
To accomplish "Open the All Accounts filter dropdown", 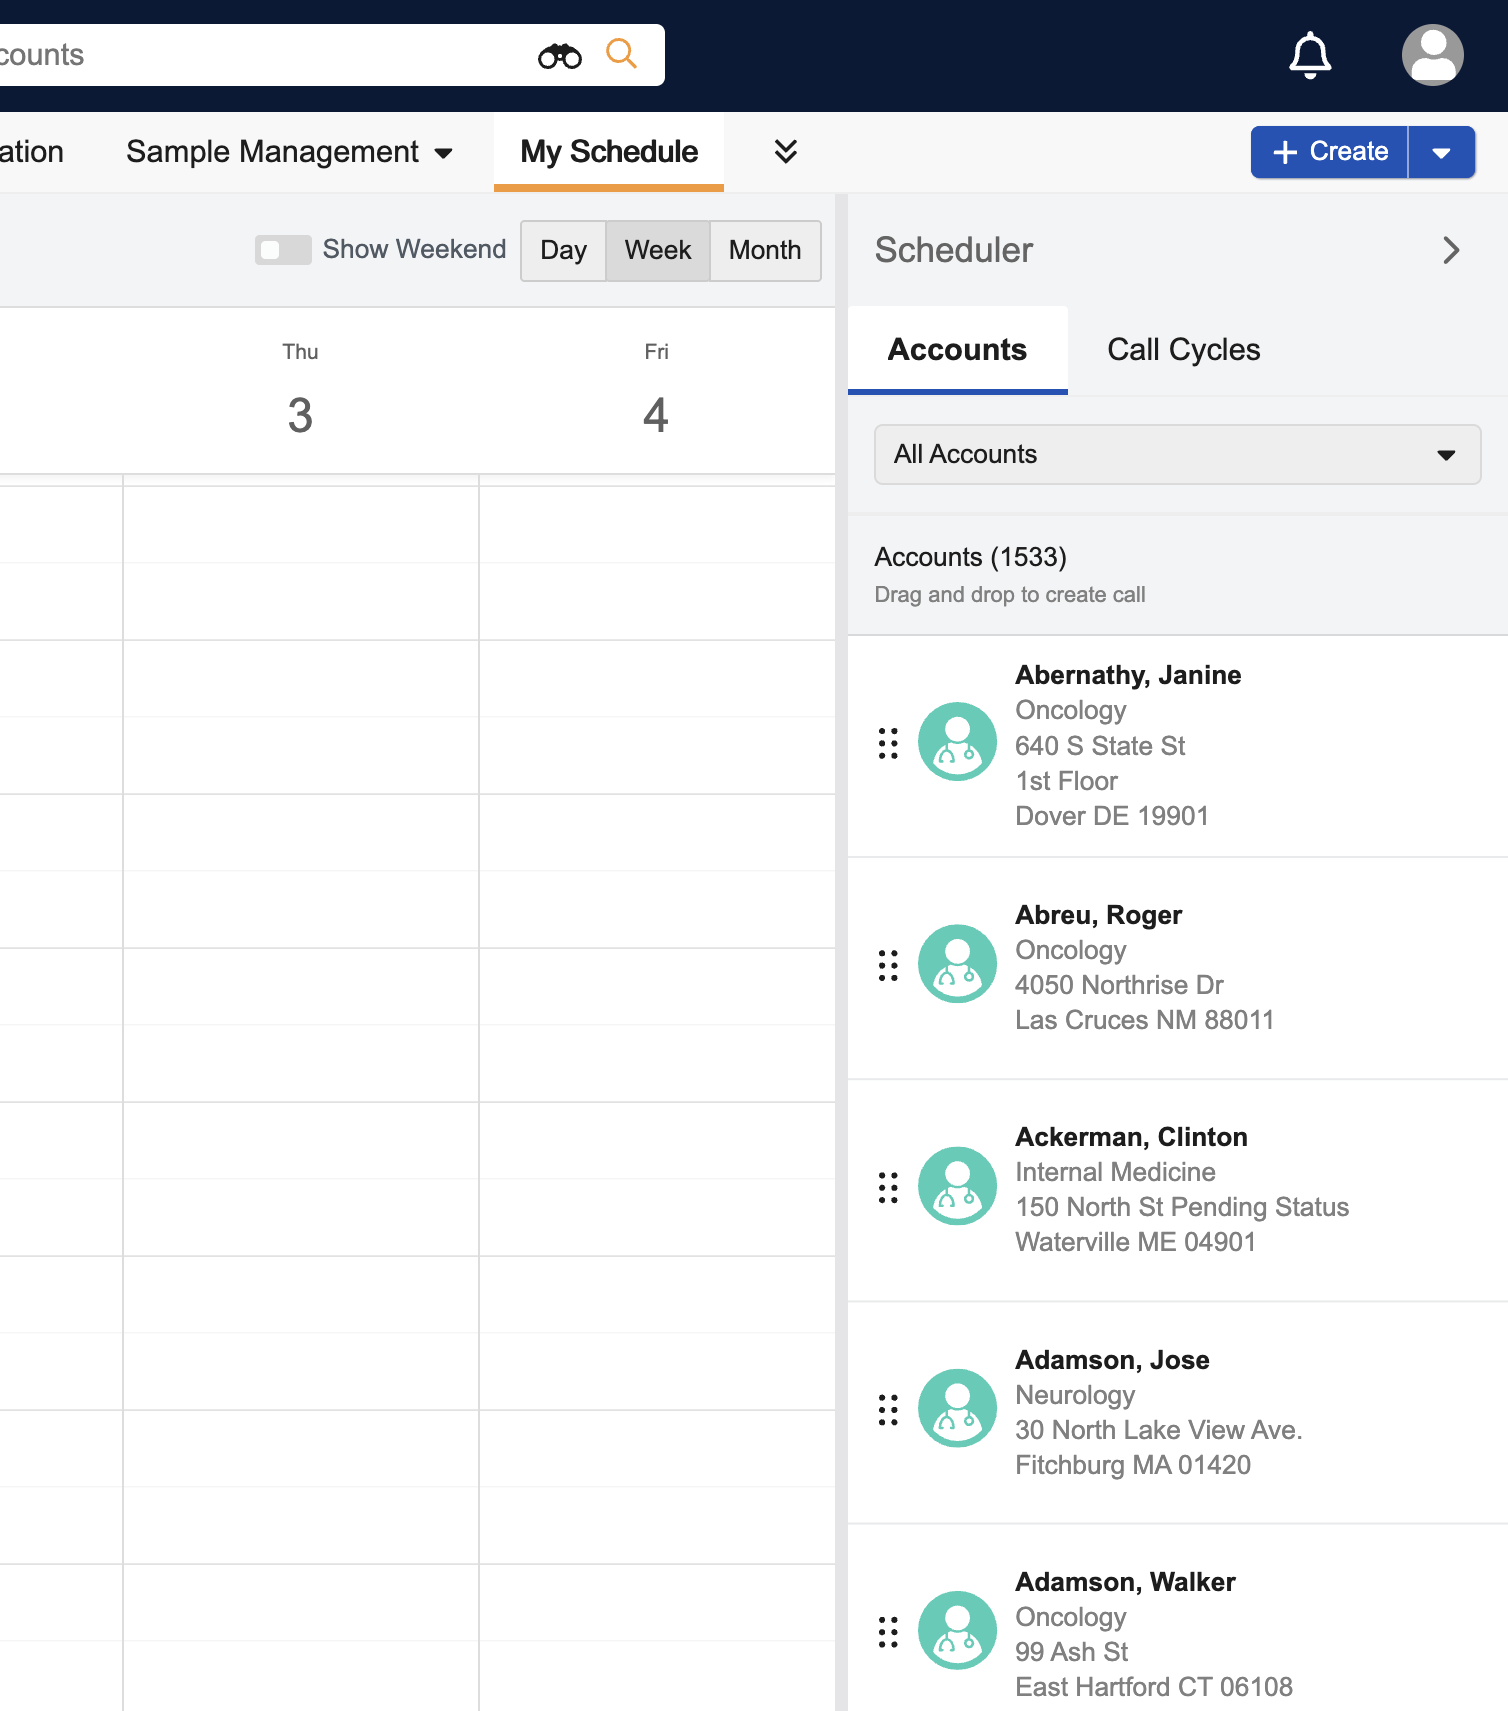I will point(1177,455).
